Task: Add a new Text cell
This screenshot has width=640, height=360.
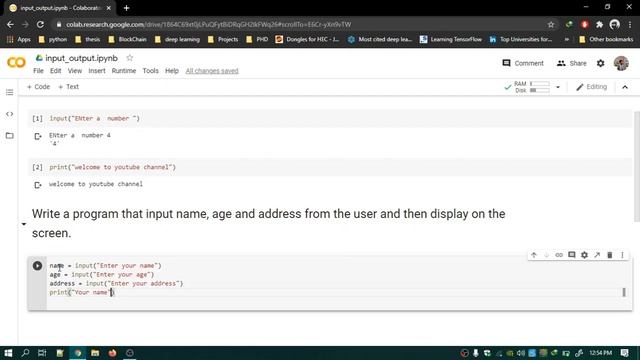Action: click(69, 87)
